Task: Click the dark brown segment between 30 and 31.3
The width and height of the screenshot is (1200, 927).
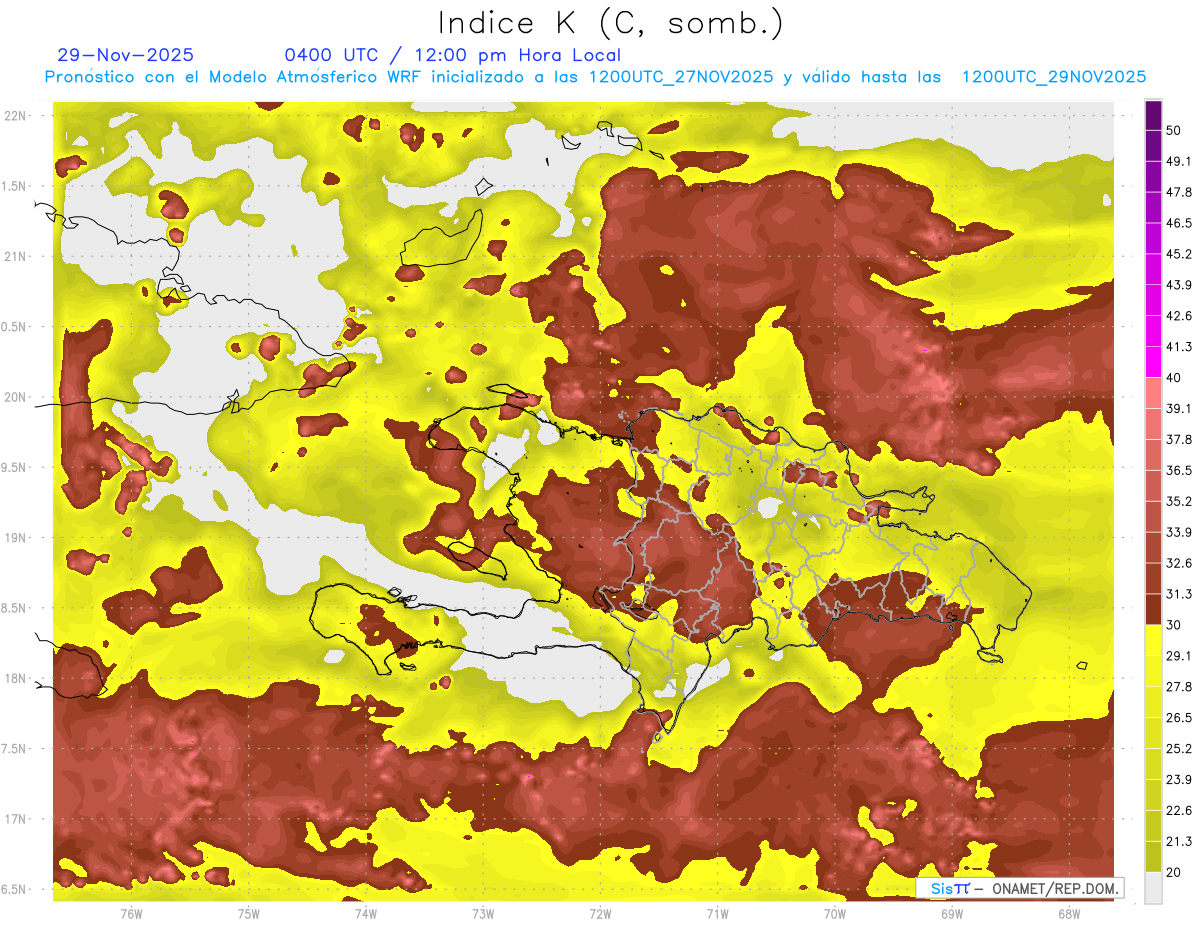Action: tap(1153, 609)
